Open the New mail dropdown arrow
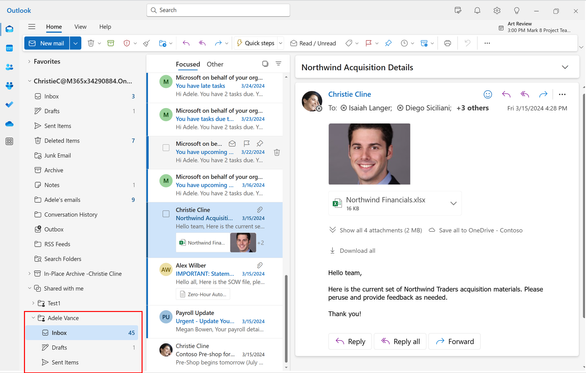586x373 pixels. pos(75,43)
